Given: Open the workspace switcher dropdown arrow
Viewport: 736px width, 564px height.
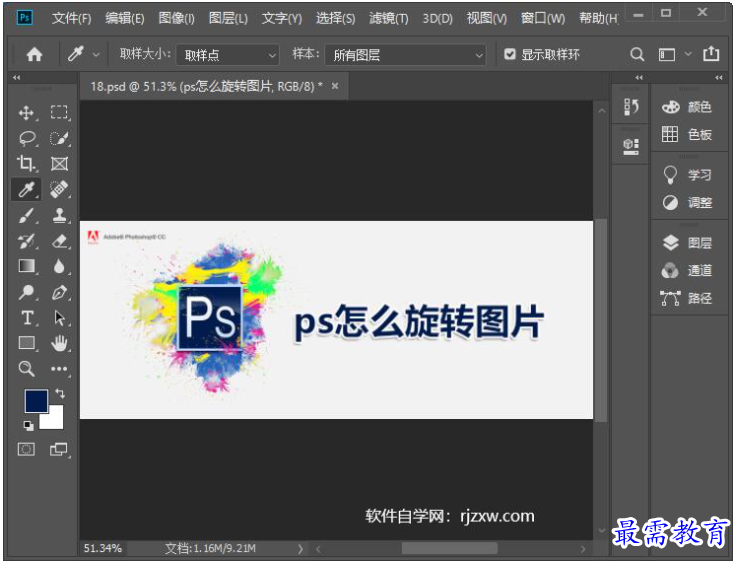Looking at the screenshot, I should pos(688,54).
